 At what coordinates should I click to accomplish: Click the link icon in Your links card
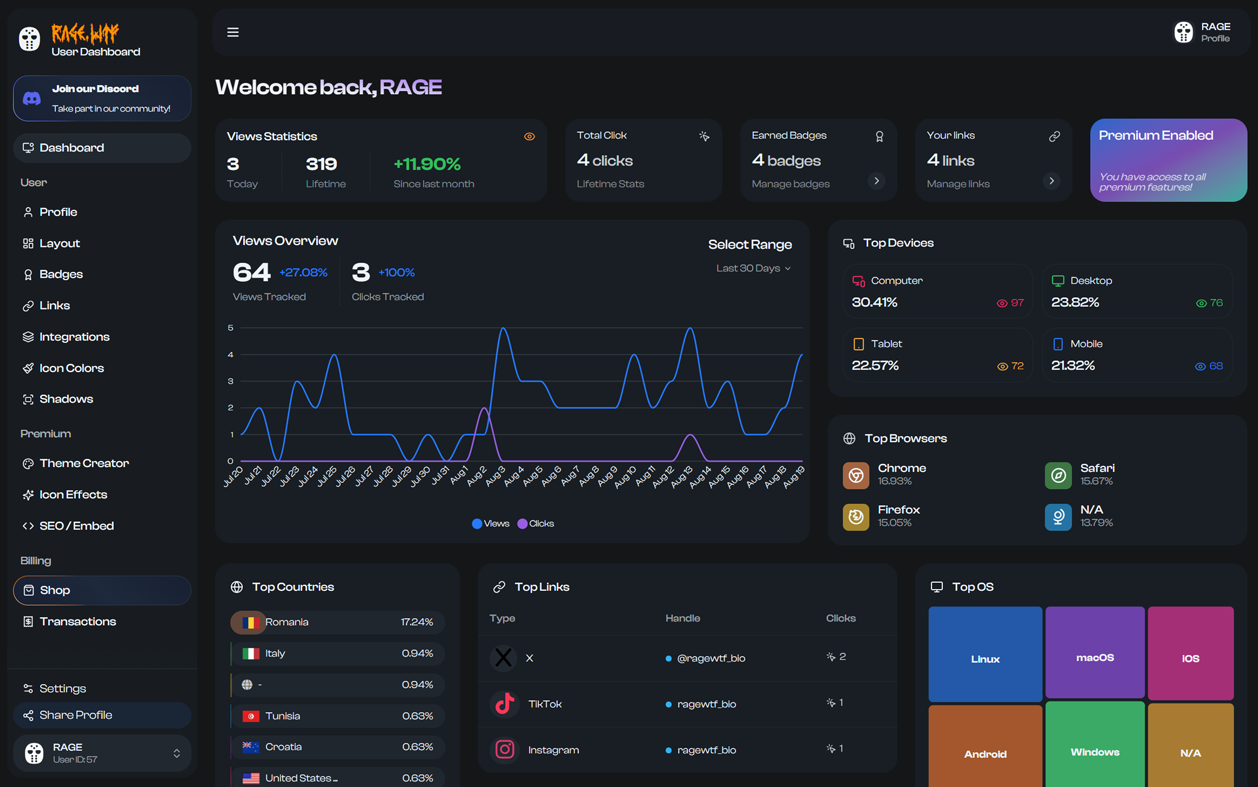click(x=1054, y=137)
